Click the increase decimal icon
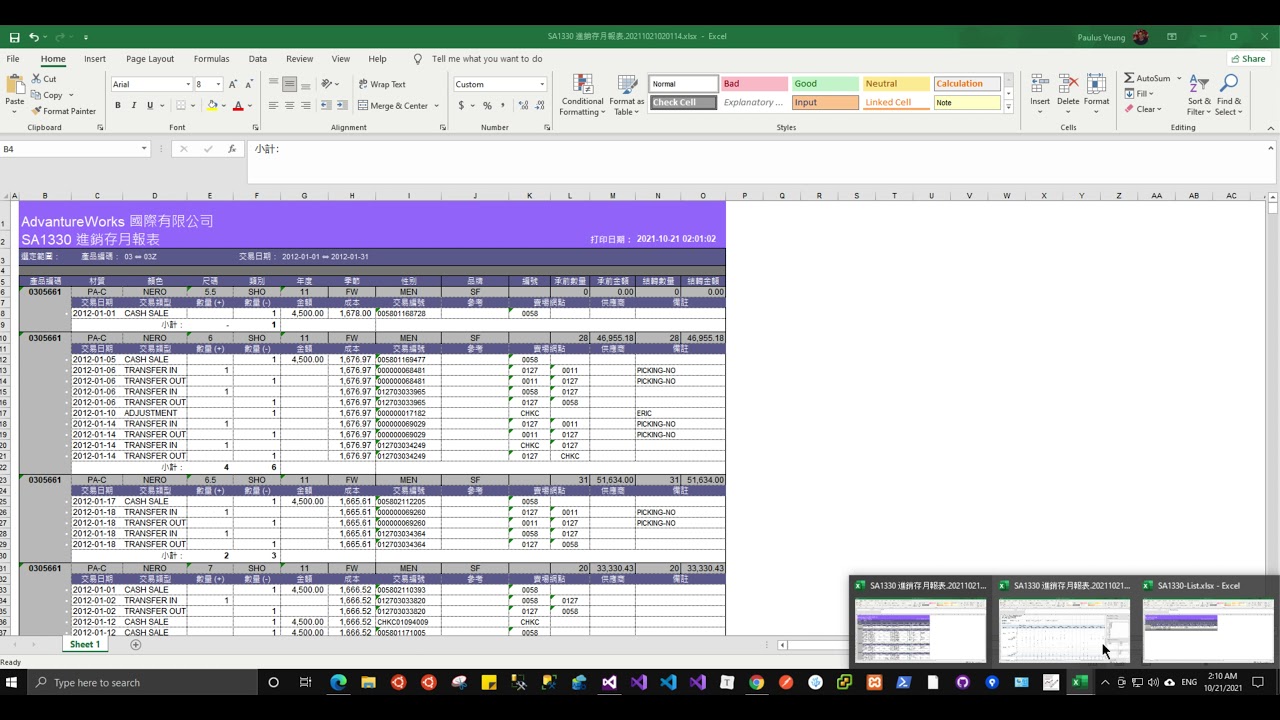 pyautogui.click(x=523, y=105)
